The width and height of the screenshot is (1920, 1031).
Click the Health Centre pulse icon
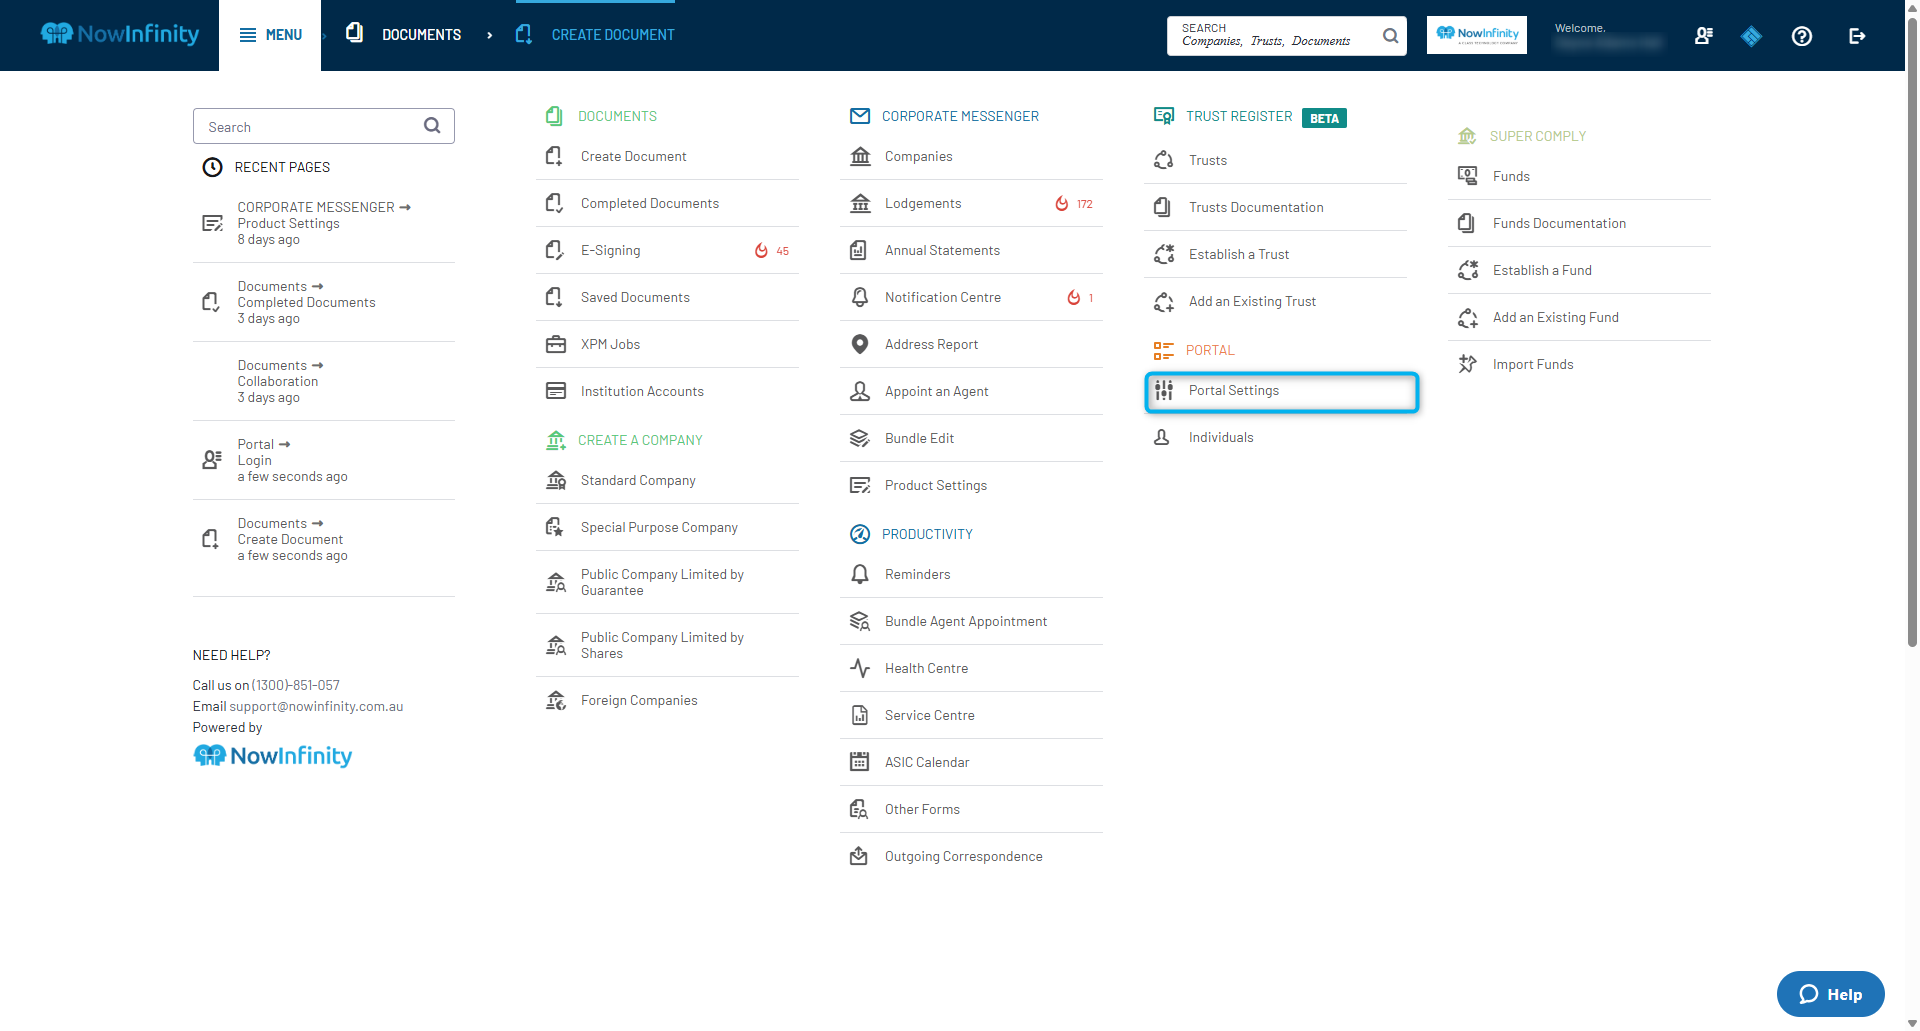click(x=859, y=668)
